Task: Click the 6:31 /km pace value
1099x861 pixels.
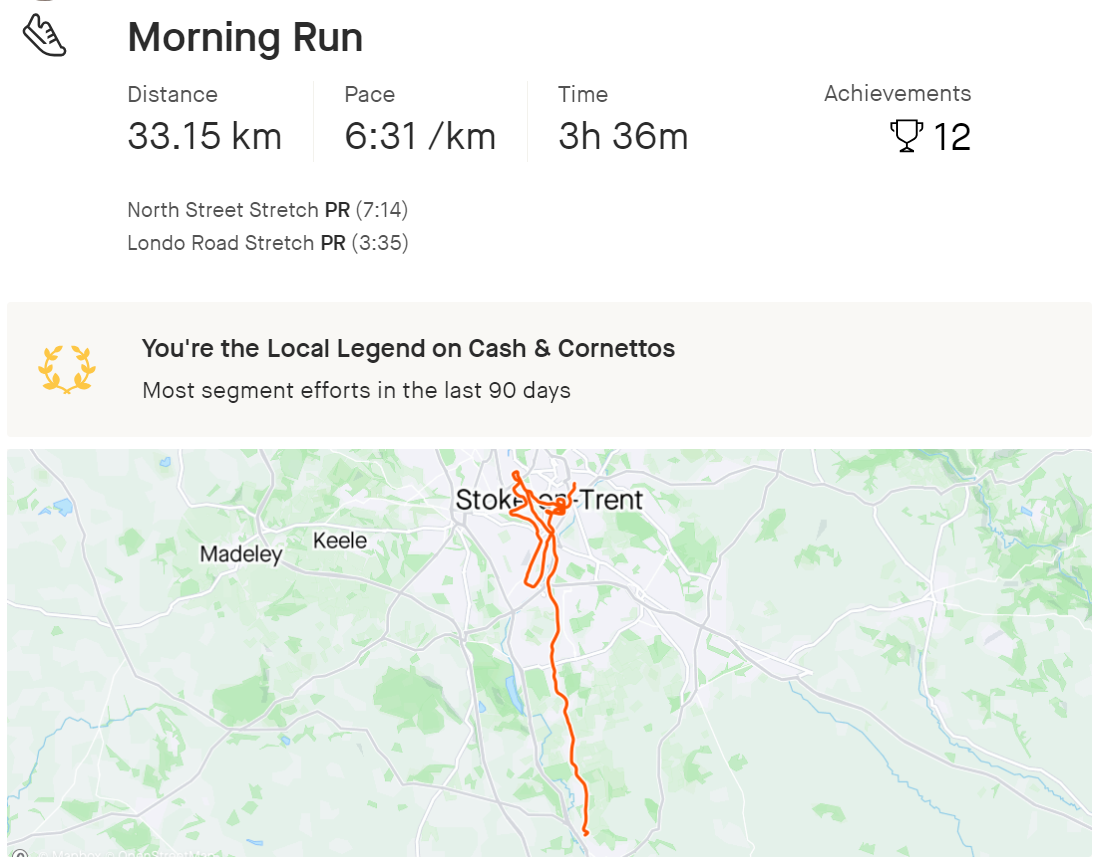Action: 420,136
